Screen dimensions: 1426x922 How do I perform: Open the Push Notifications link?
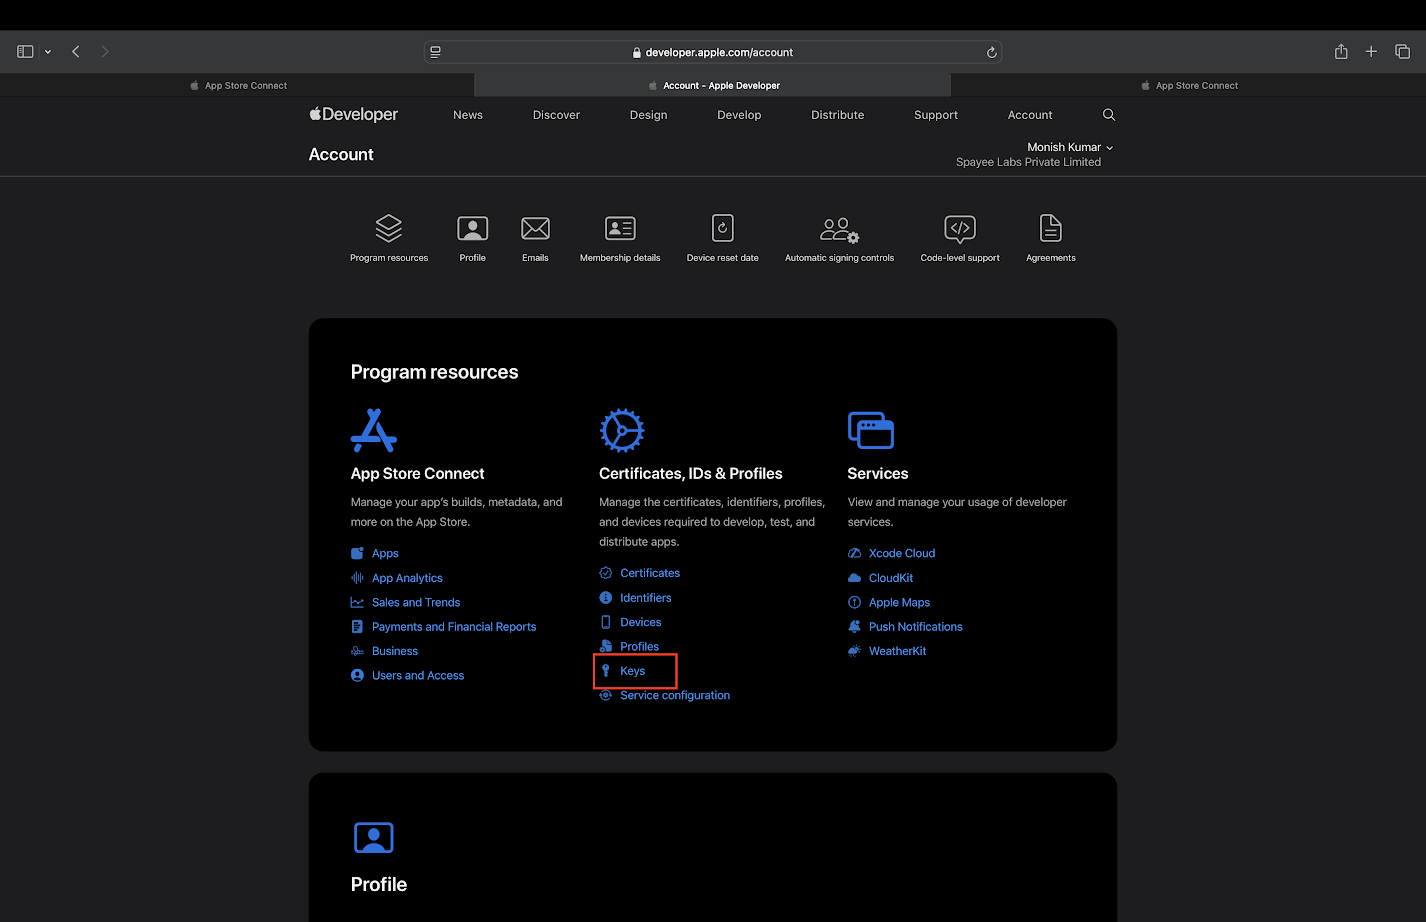pos(915,627)
